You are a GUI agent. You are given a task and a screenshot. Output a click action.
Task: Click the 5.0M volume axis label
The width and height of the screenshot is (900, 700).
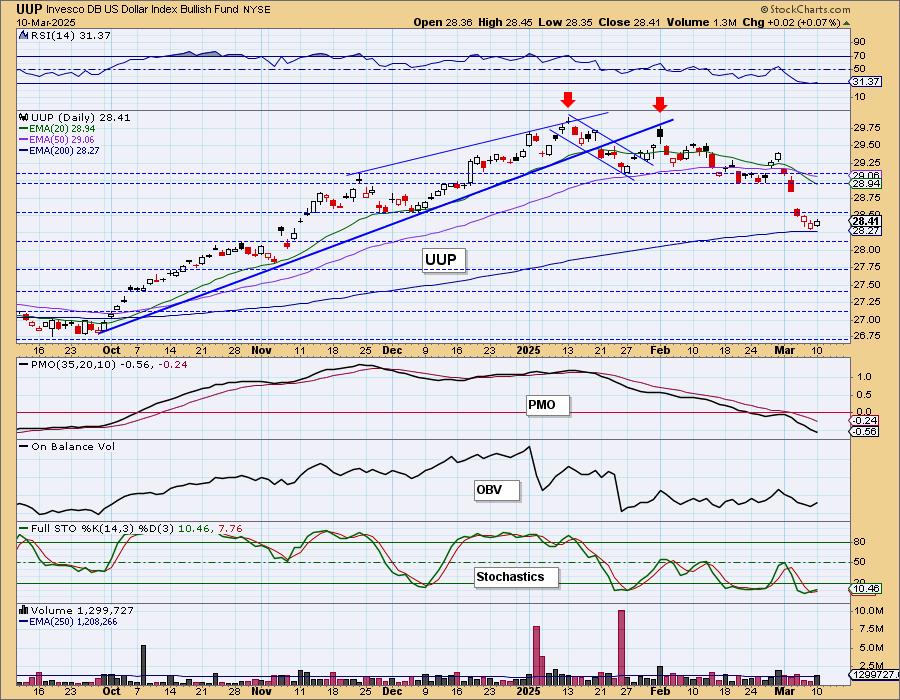(x=870, y=647)
